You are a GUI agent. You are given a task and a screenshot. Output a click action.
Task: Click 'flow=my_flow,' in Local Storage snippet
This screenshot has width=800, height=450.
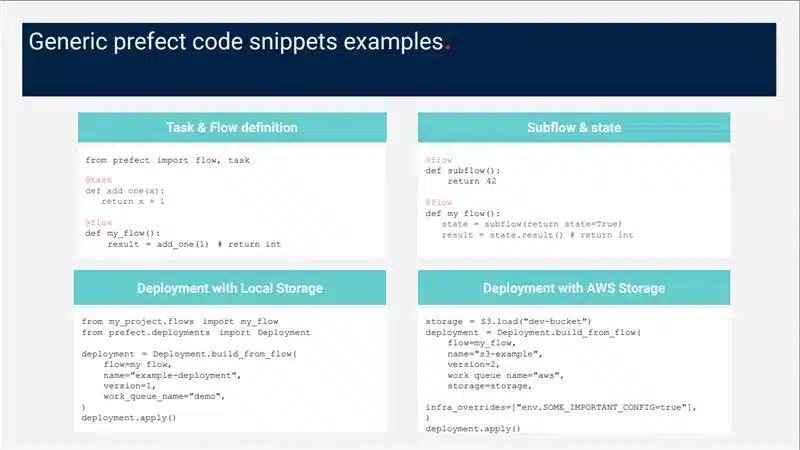click(x=137, y=365)
